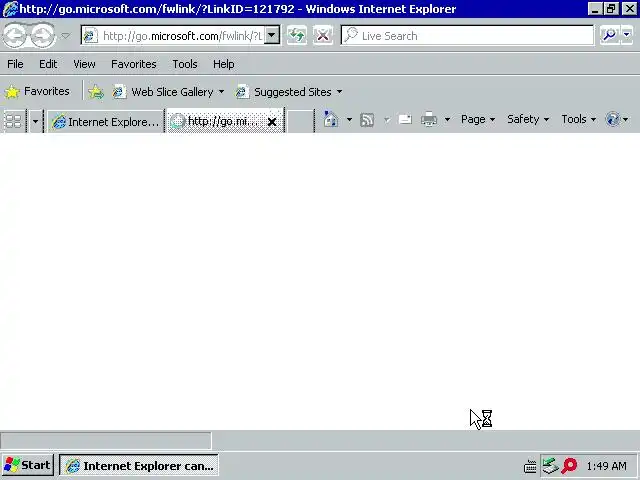
Task: Refresh the page with the Refresh icon
Action: (x=297, y=36)
